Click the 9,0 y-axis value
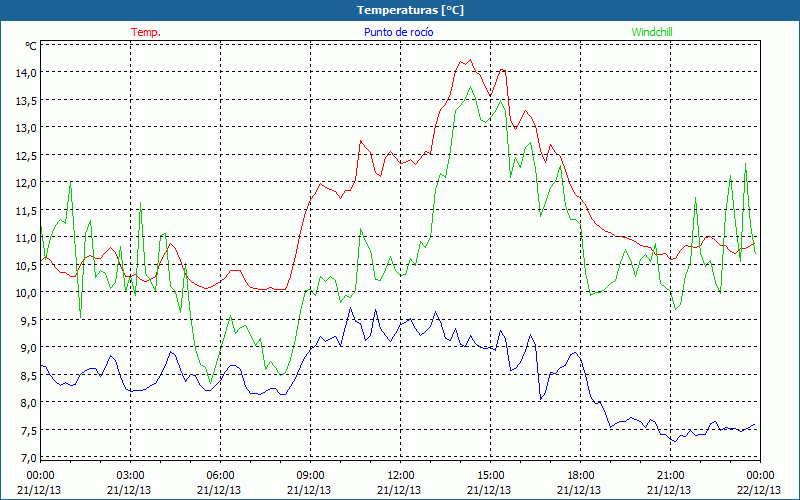 pos(29,348)
